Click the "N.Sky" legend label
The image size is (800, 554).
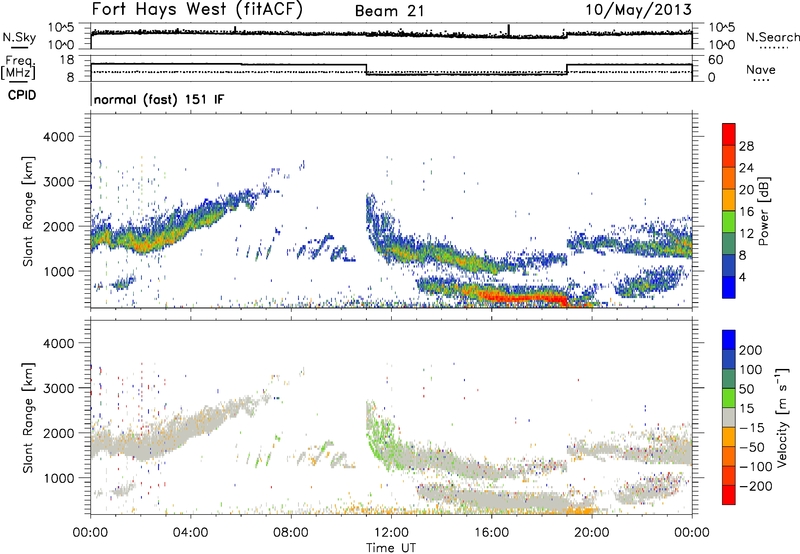[19, 37]
